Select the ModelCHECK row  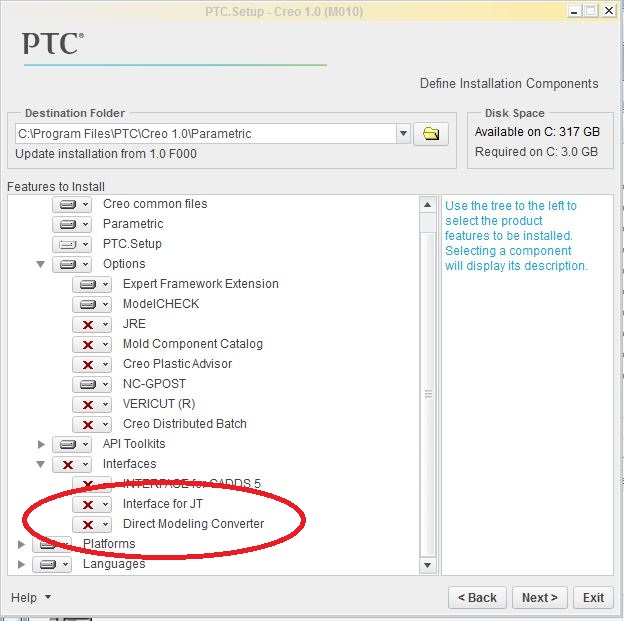pyautogui.click(x=161, y=304)
